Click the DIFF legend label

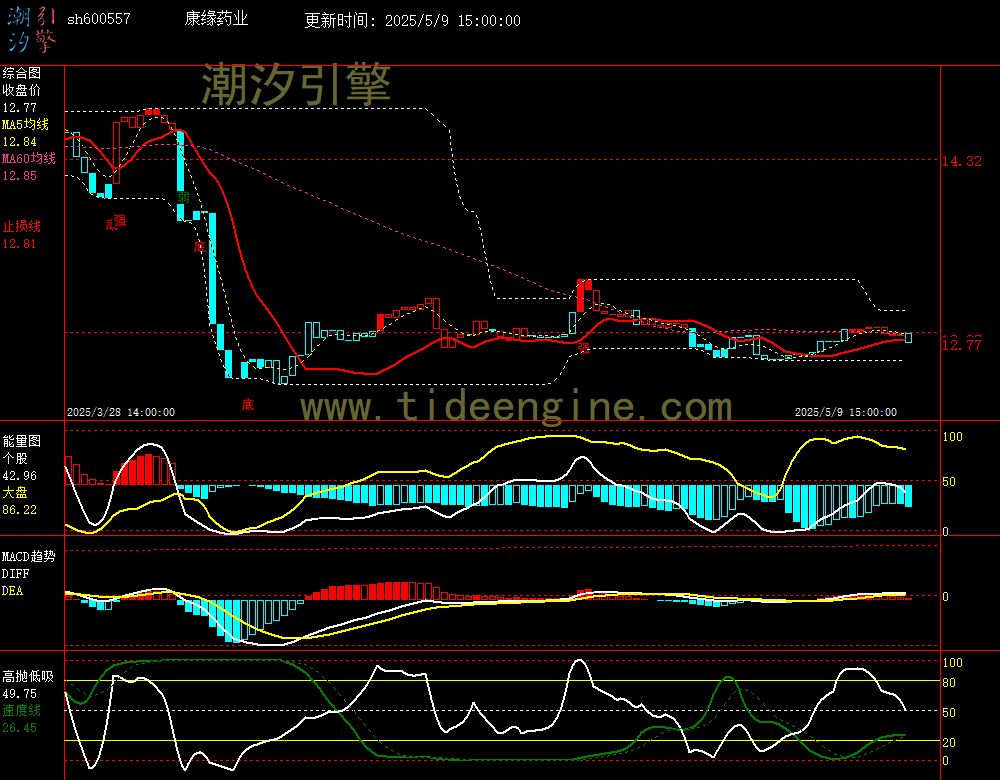pyautogui.click(x=15, y=573)
